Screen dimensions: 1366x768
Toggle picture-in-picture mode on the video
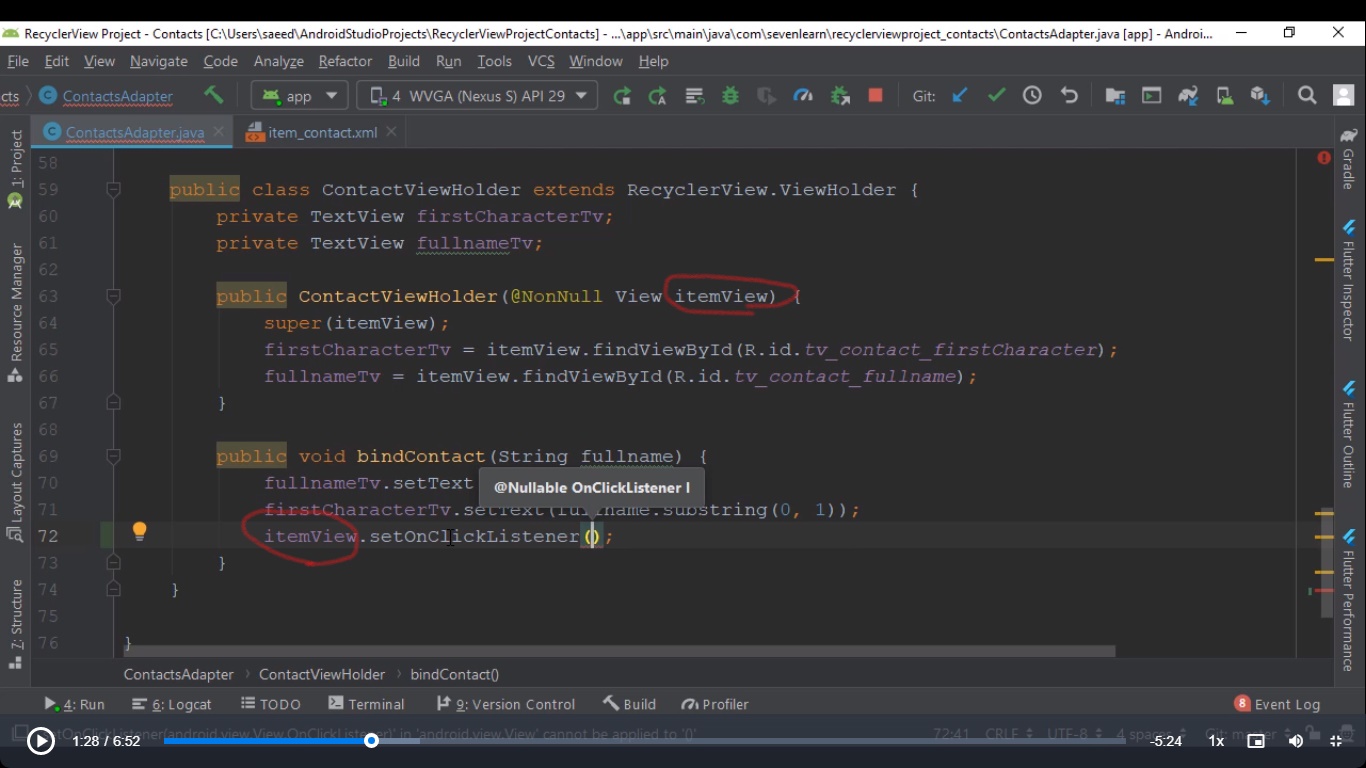click(x=1256, y=741)
